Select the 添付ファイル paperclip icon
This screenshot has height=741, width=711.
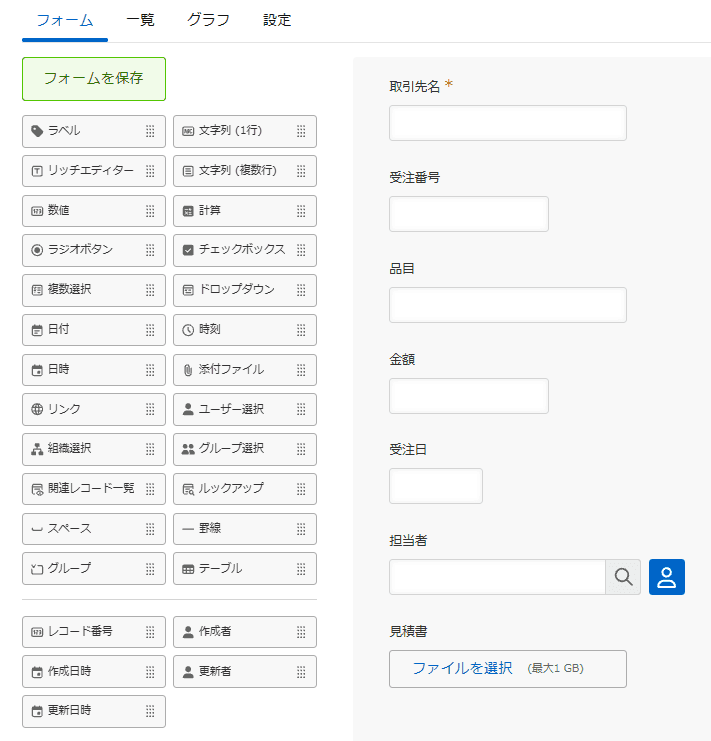(x=188, y=370)
